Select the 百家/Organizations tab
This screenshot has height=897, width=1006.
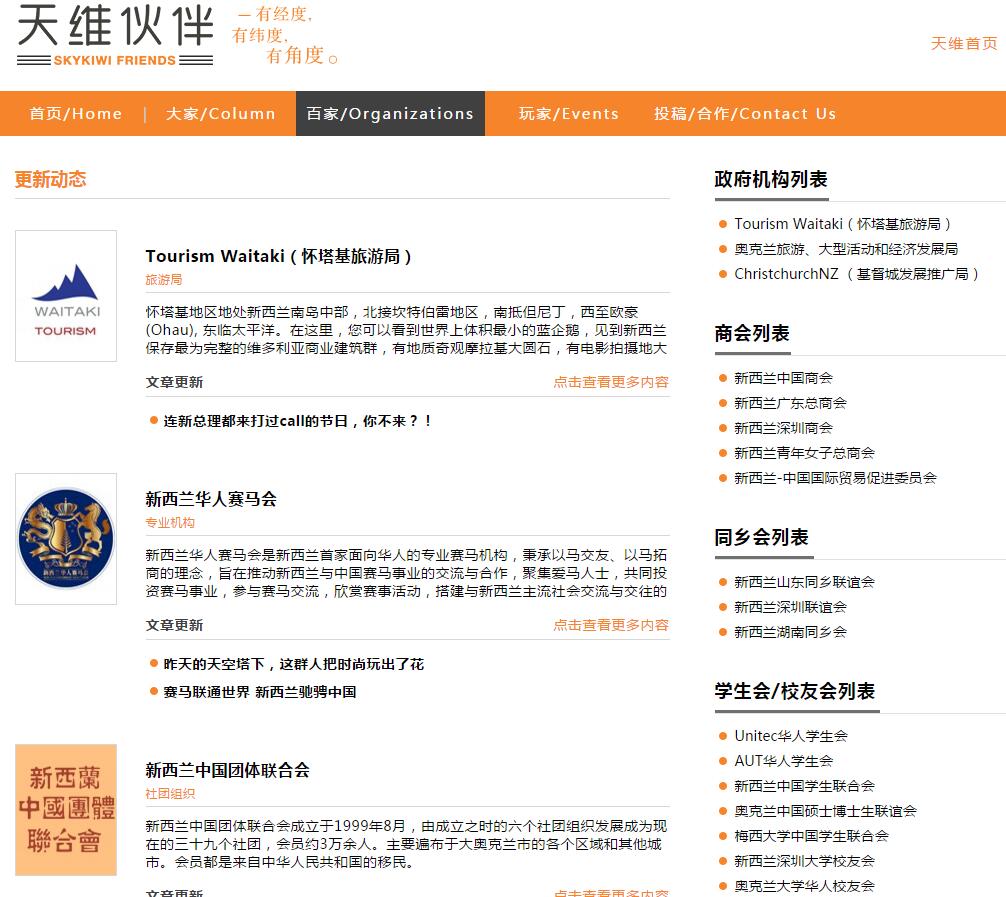(x=390, y=114)
